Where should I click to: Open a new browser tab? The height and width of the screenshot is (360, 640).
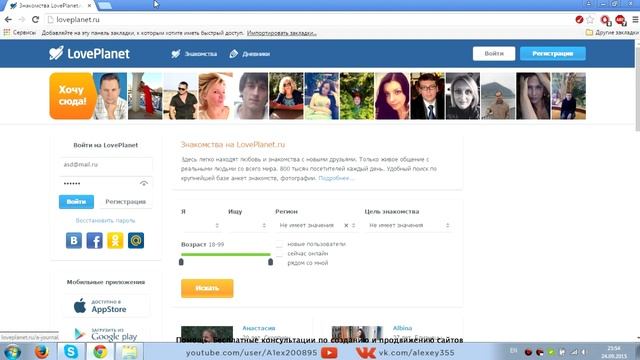(105, 6)
